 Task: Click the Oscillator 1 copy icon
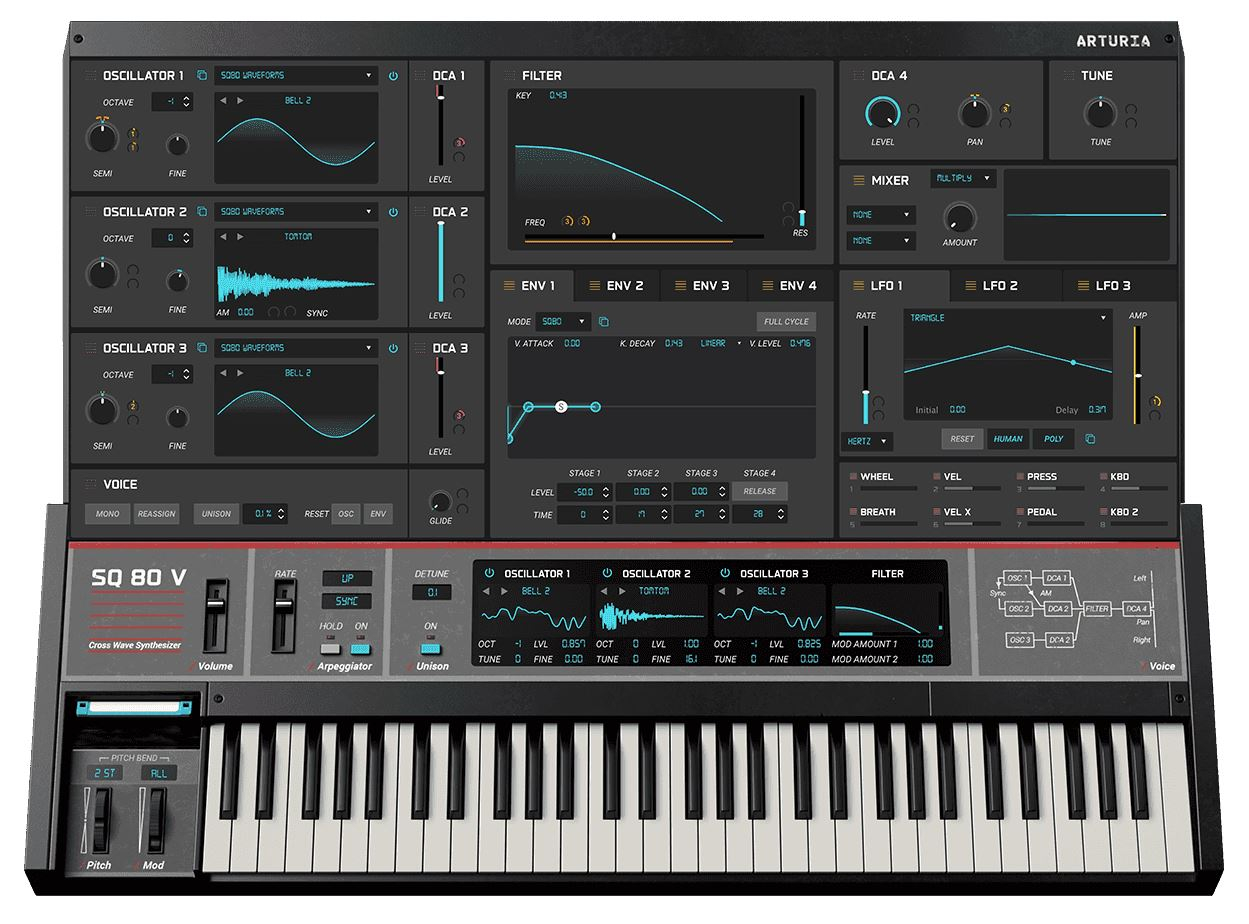pyautogui.click(x=202, y=76)
